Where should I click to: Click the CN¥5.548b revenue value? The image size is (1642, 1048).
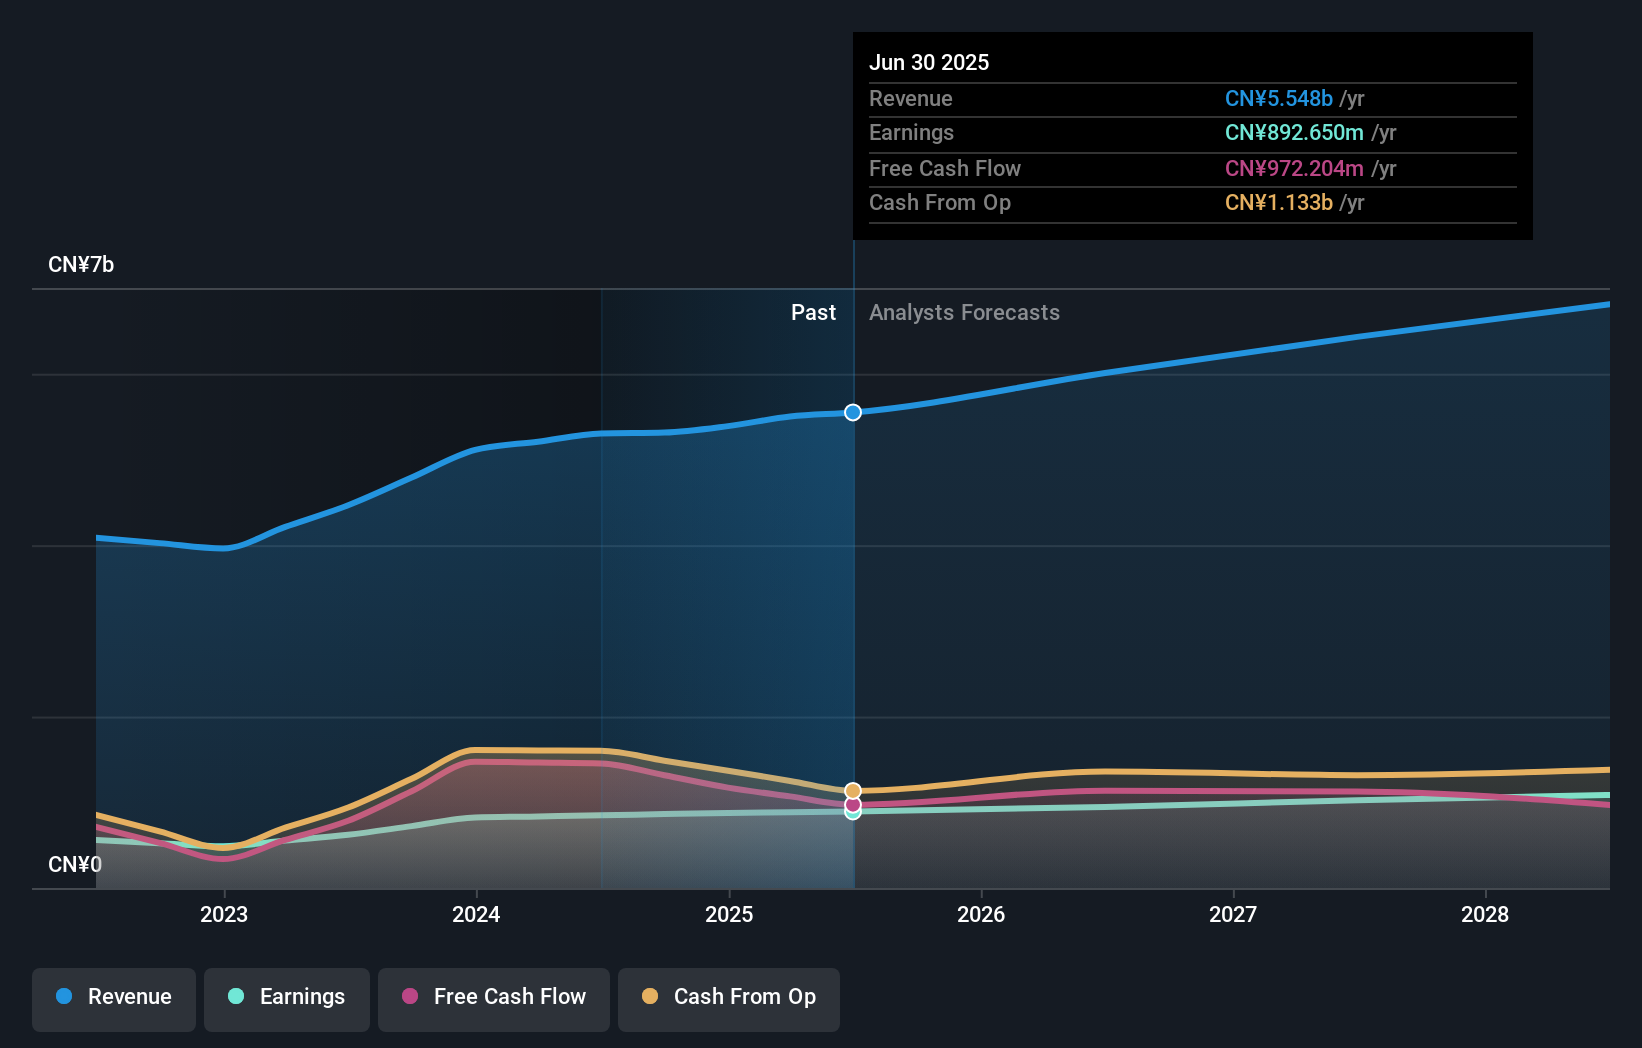coord(1278,99)
